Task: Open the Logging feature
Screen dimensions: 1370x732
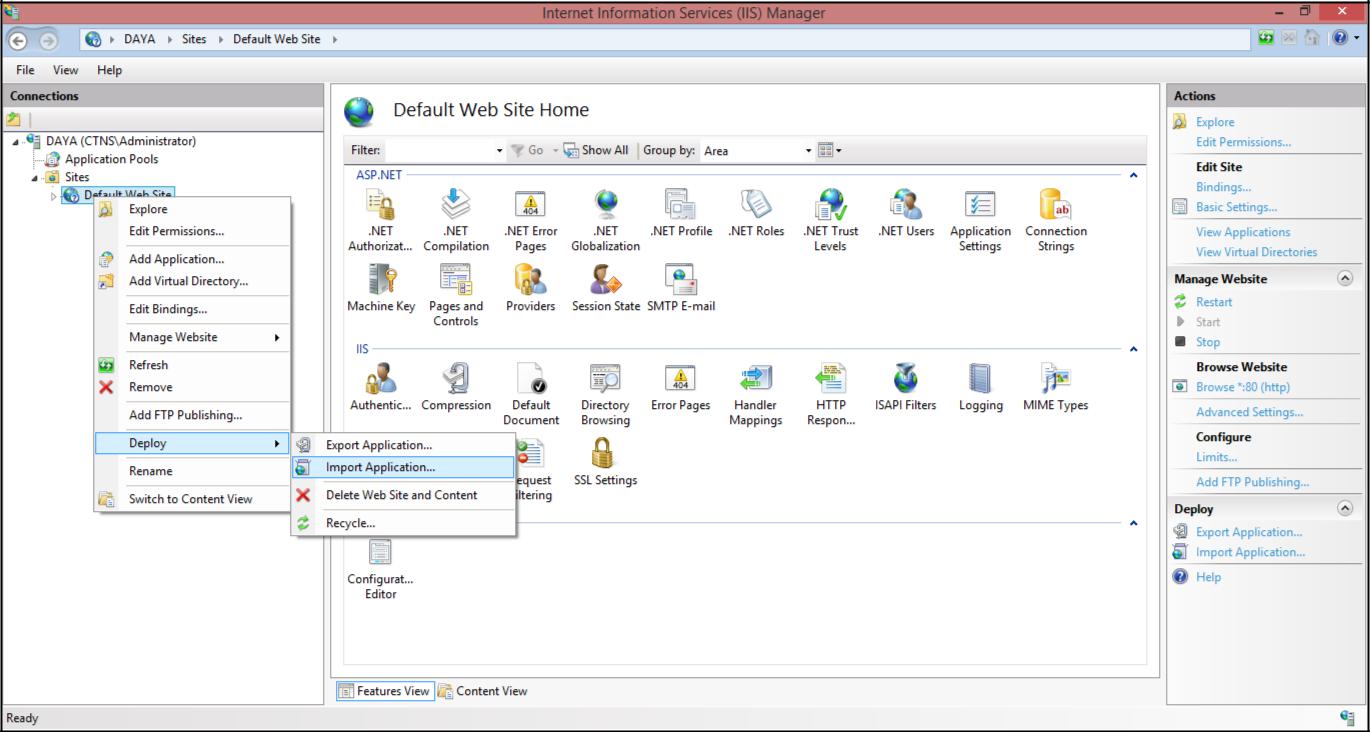Action: (x=981, y=388)
